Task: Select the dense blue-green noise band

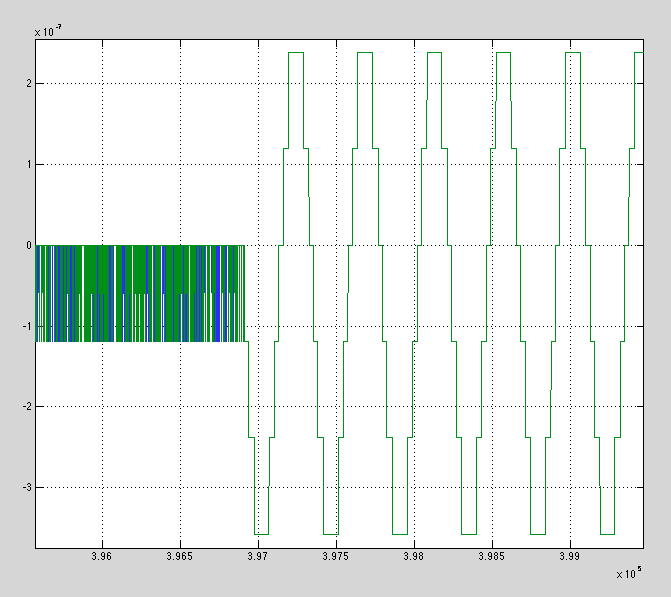Action: pyautogui.click(x=140, y=293)
